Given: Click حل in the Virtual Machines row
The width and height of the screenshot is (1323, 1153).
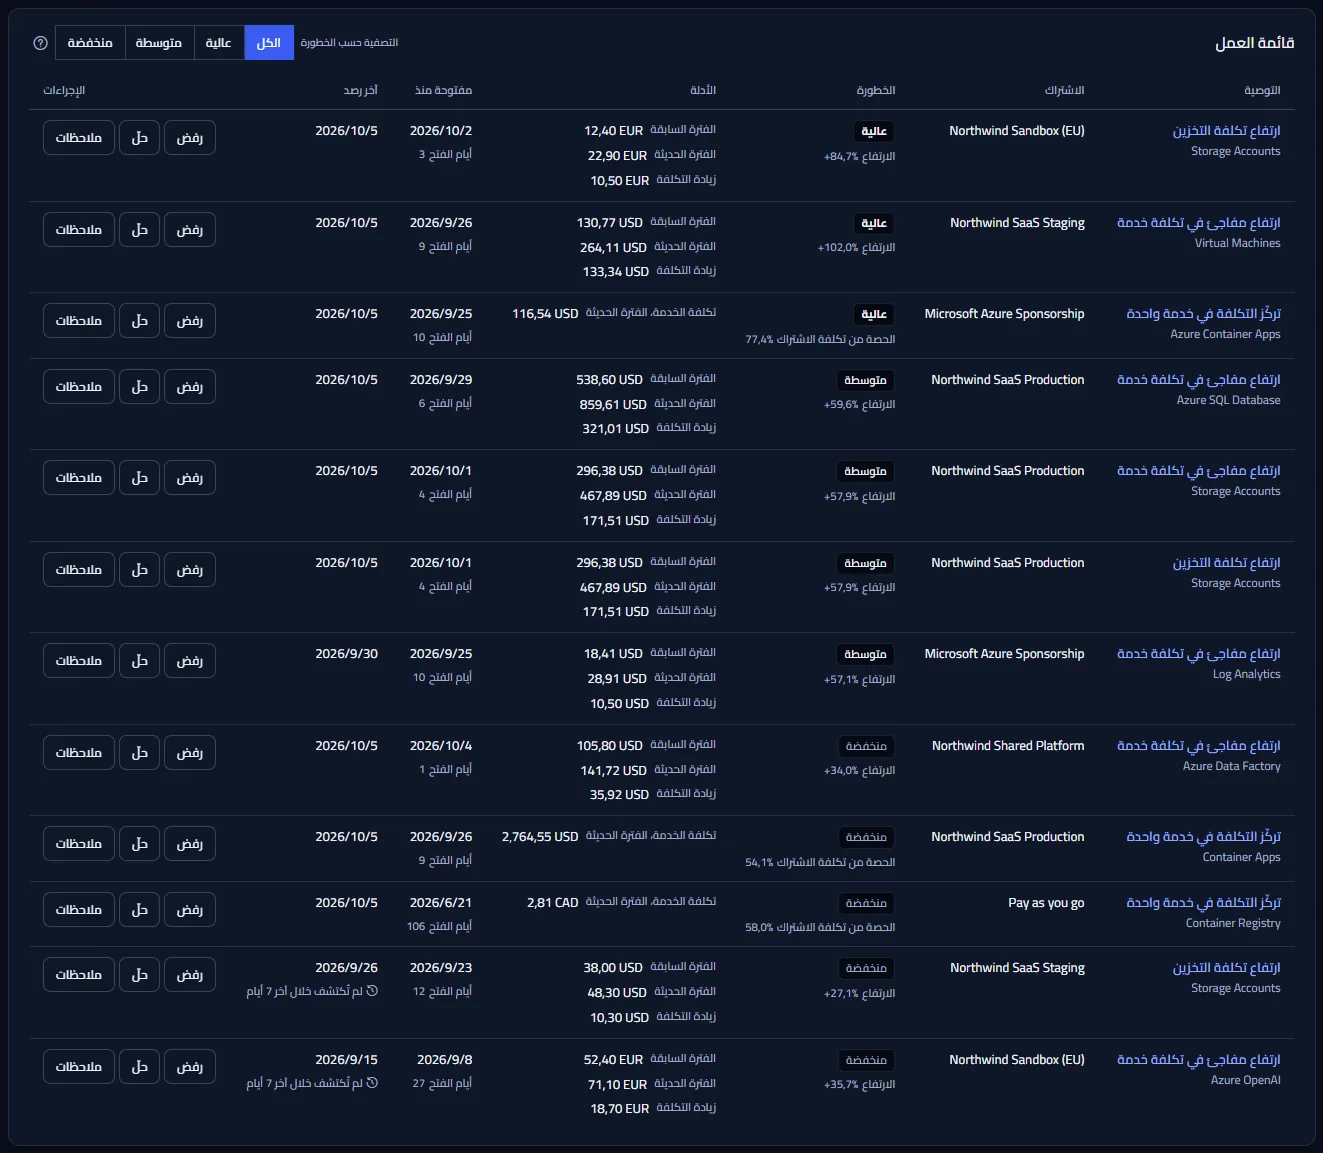Looking at the screenshot, I should tap(140, 230).
